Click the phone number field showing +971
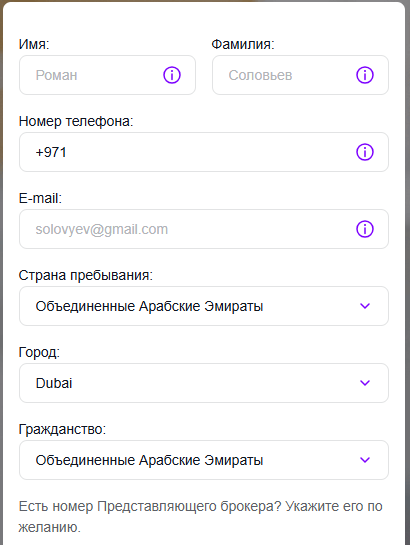This screenshot has width=410, height=545. 204,152
